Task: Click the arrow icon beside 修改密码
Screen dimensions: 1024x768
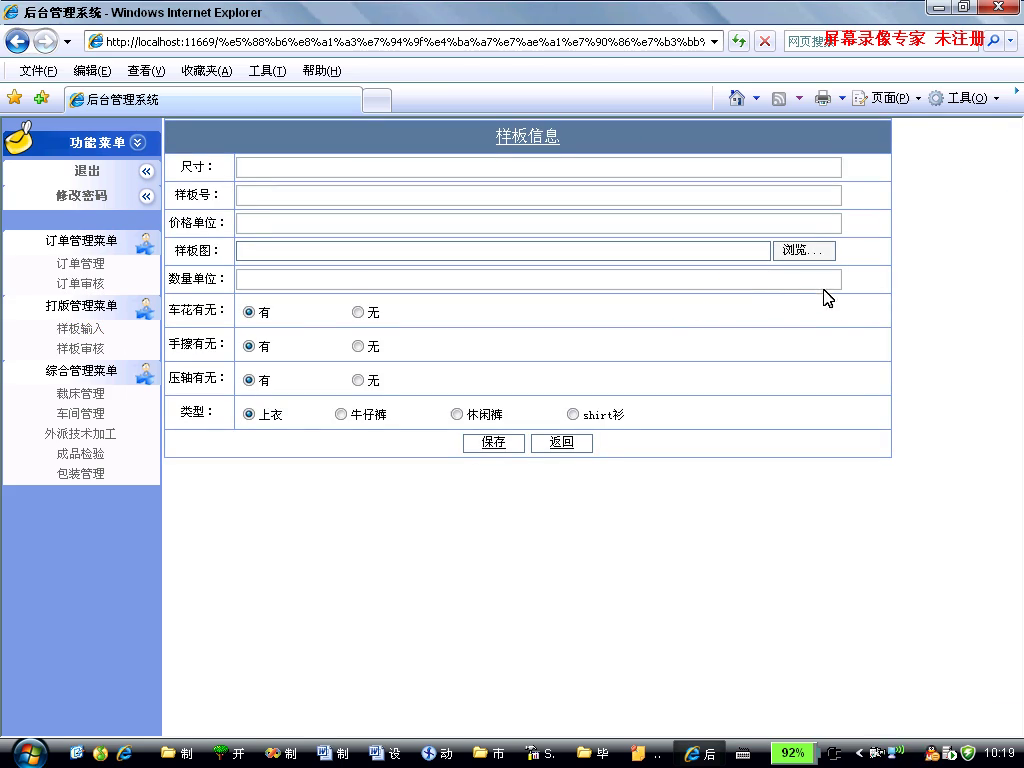Action: click(146, 196)
